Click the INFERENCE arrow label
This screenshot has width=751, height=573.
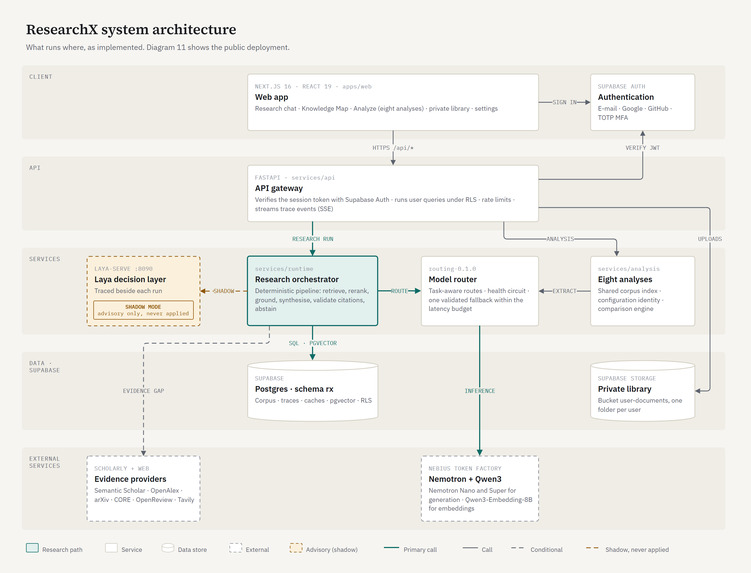[x=479, y=391]
